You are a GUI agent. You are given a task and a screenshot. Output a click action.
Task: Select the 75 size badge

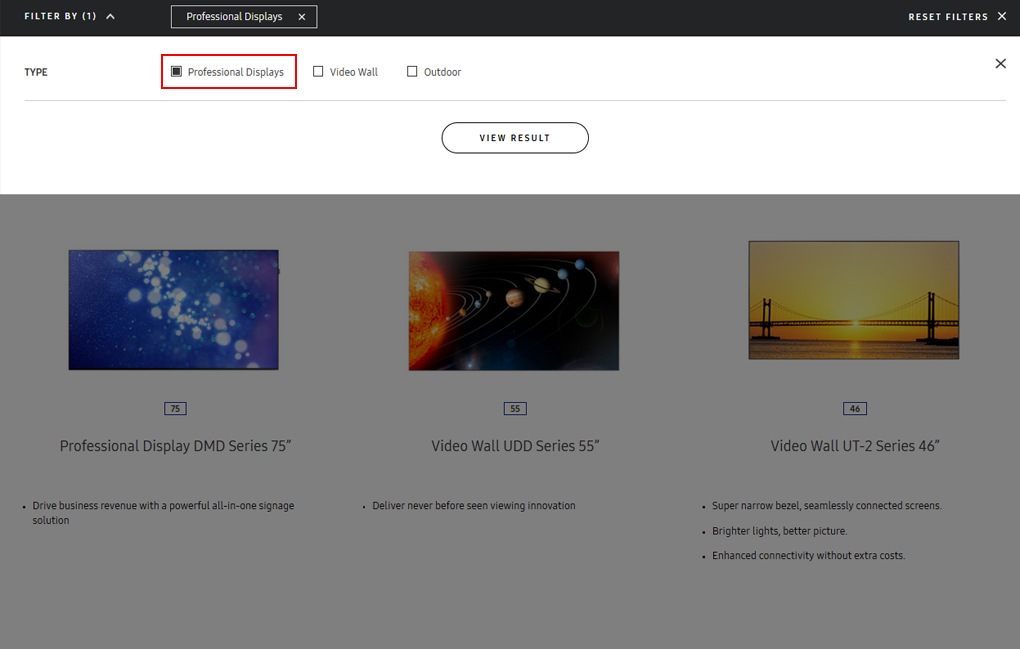click(x=175, y=408)
